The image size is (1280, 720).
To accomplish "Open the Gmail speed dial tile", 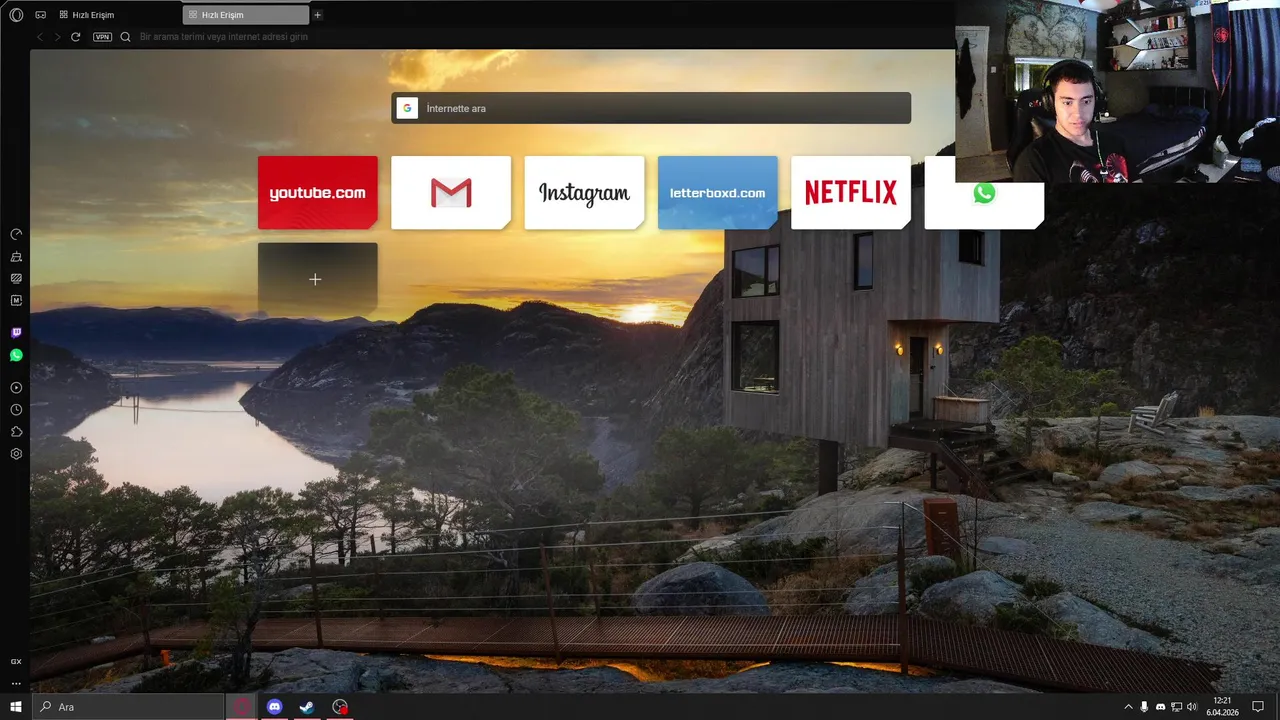I will [x=451, y=192].
